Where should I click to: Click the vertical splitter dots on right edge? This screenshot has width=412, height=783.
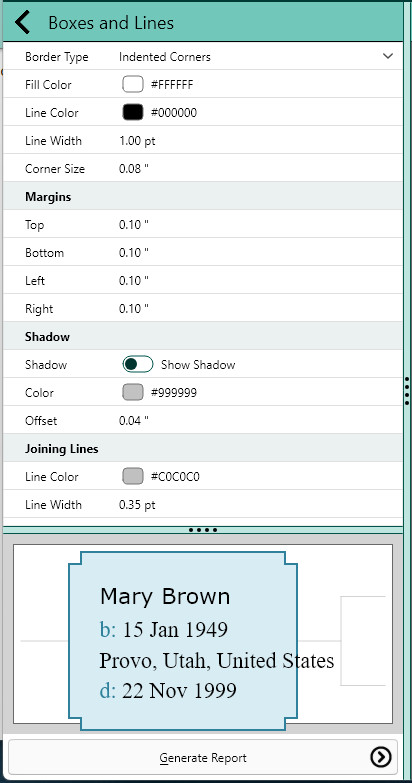click(x=408, y=391)
